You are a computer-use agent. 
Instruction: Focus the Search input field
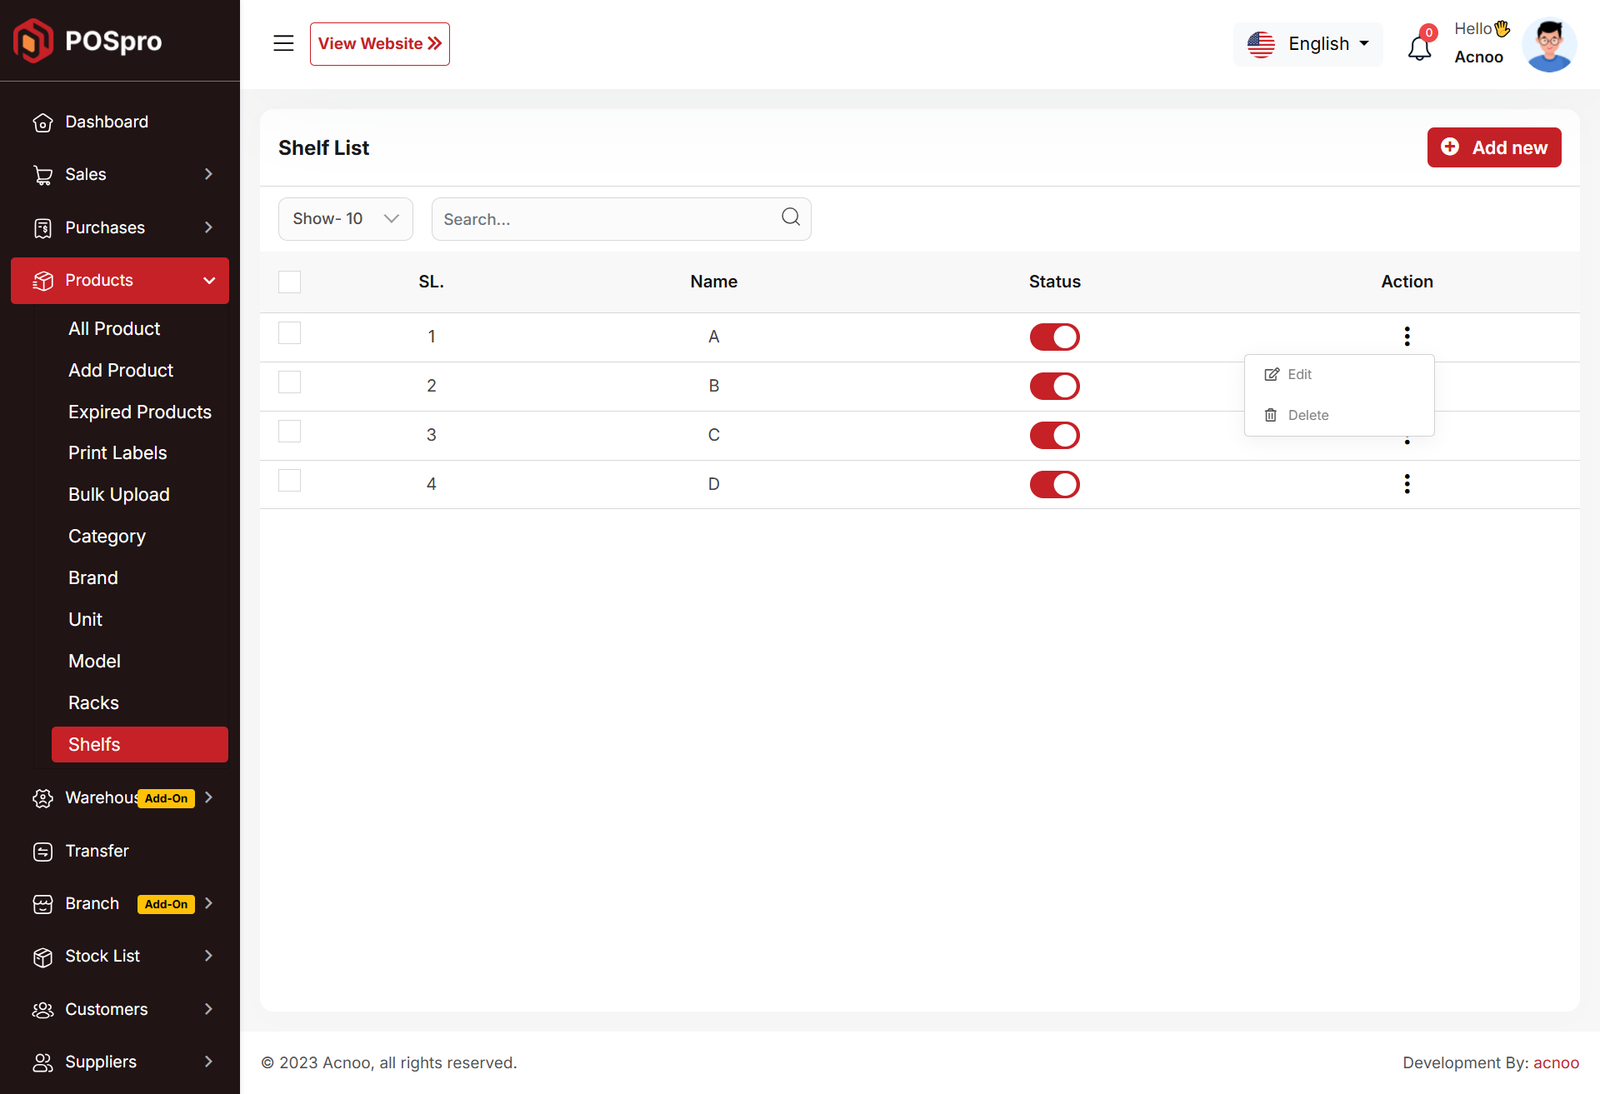coord(605,219)
